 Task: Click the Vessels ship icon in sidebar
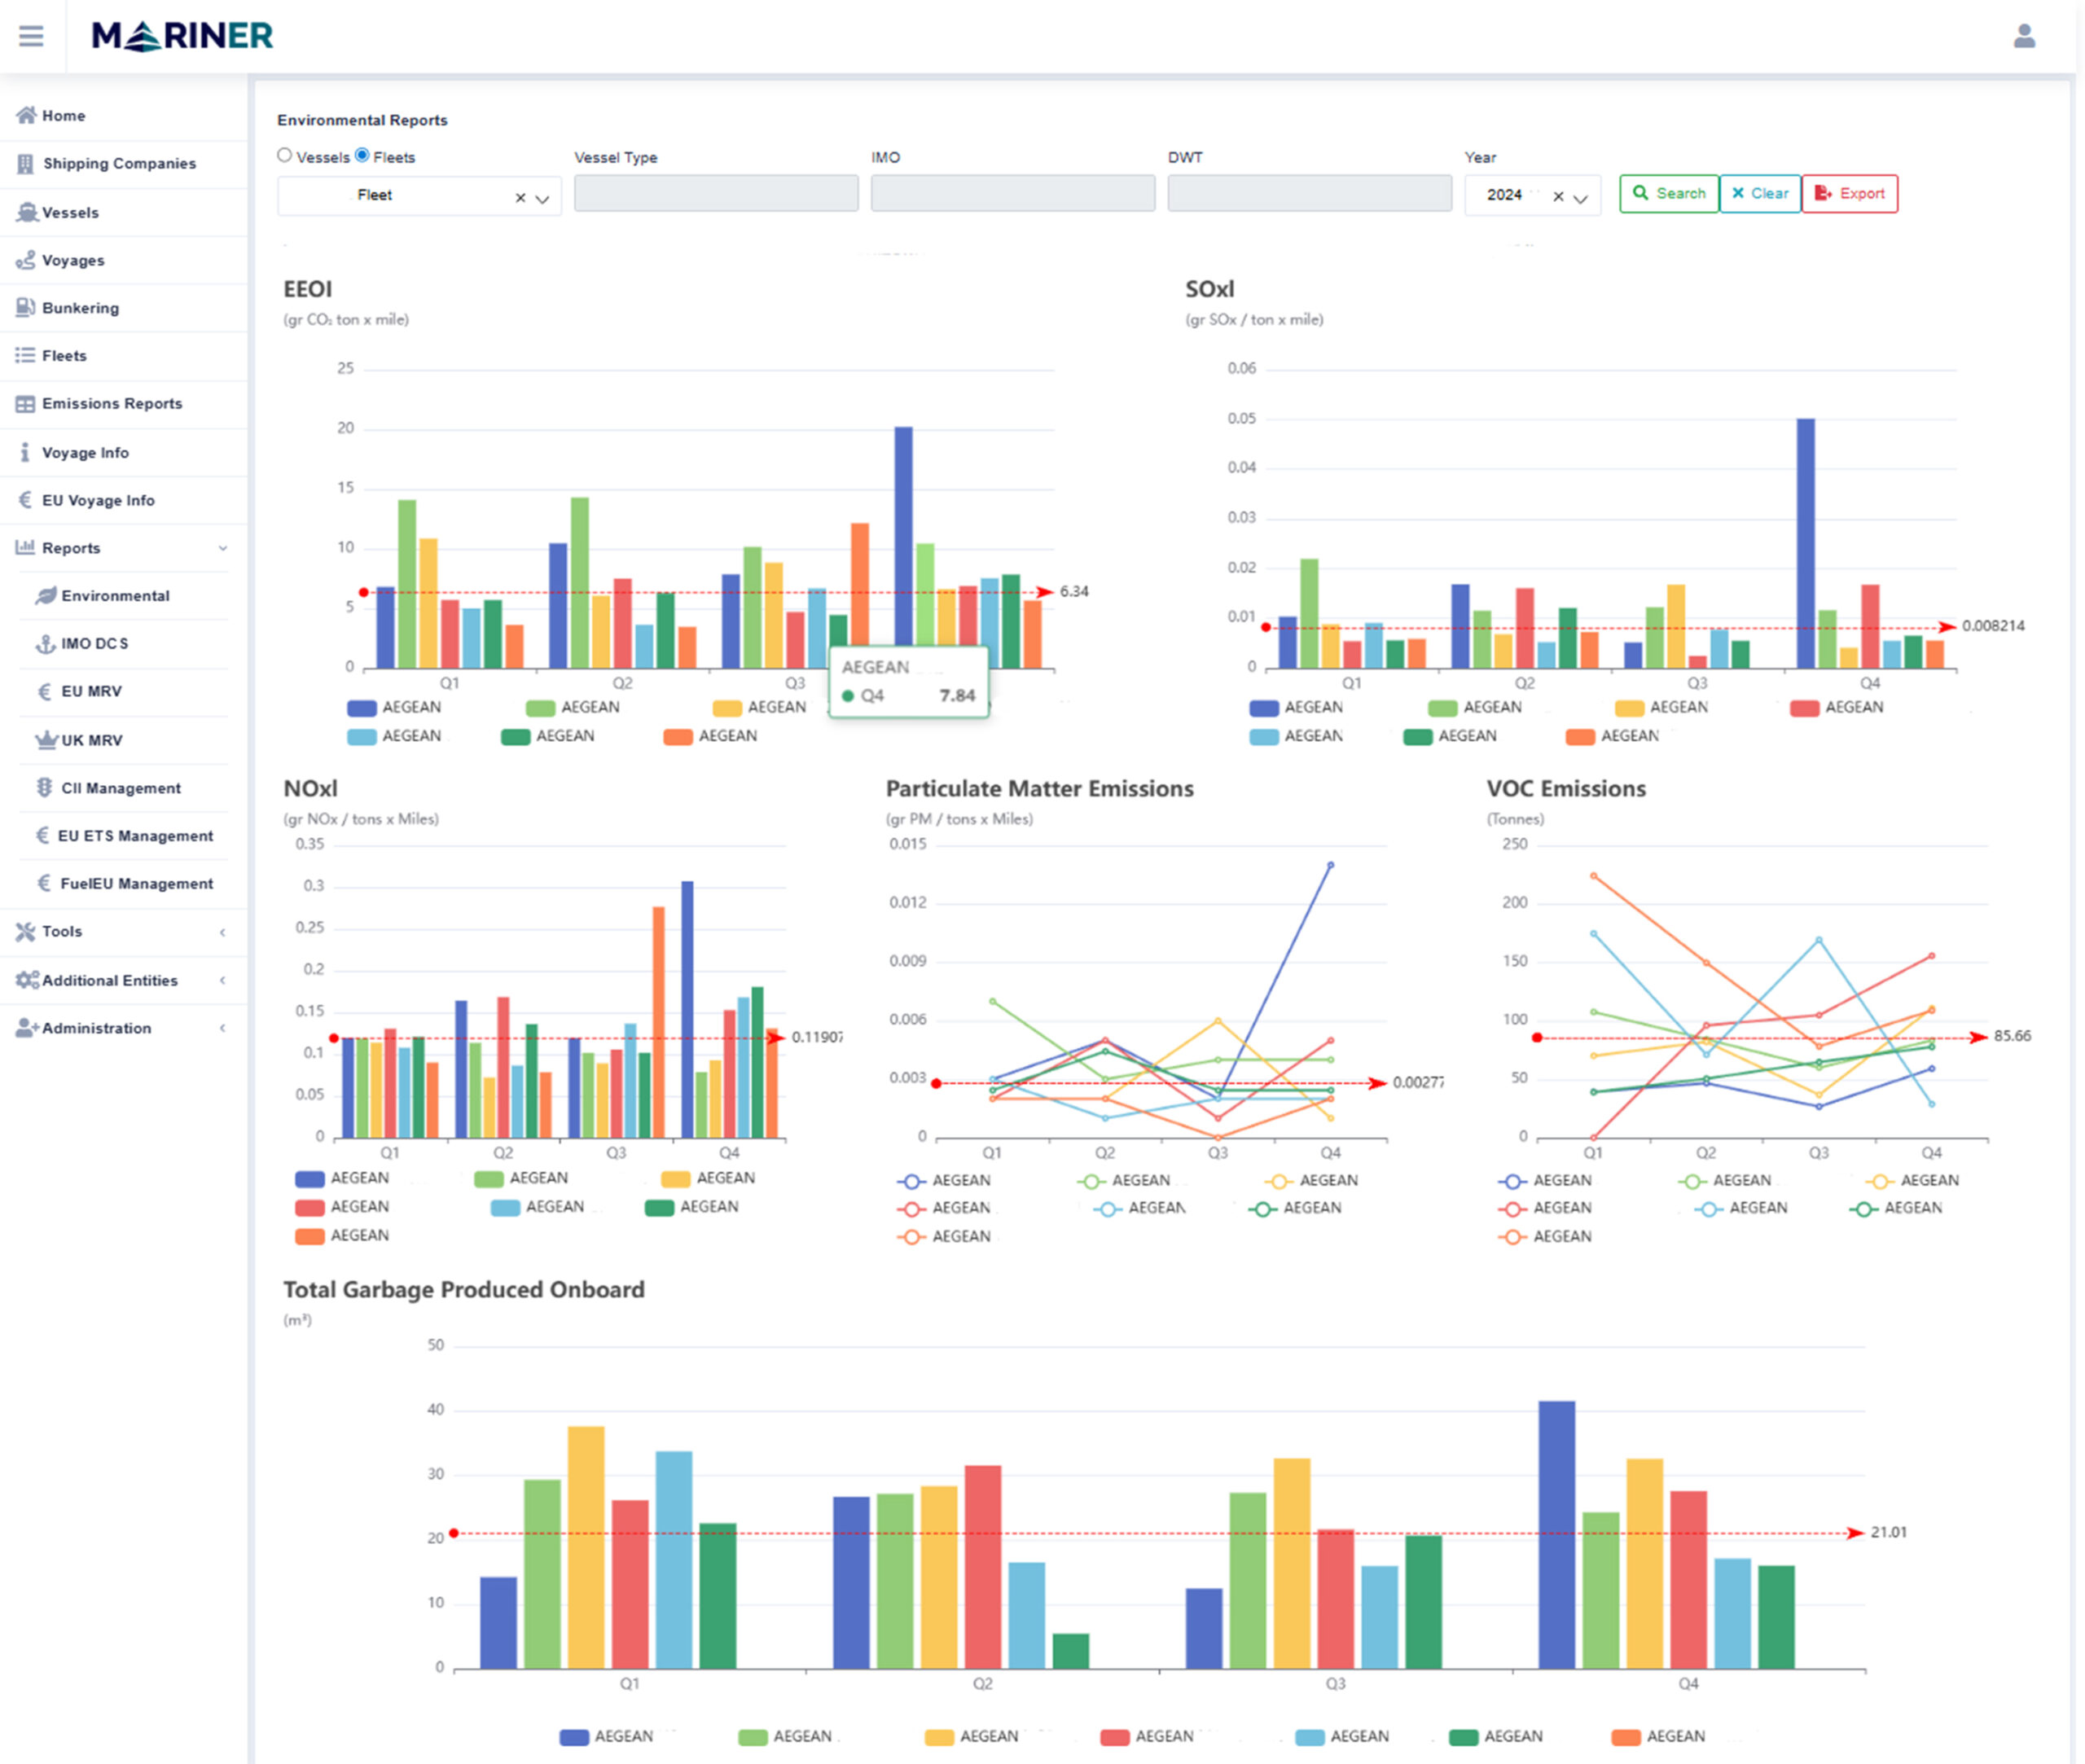(26, 212)
